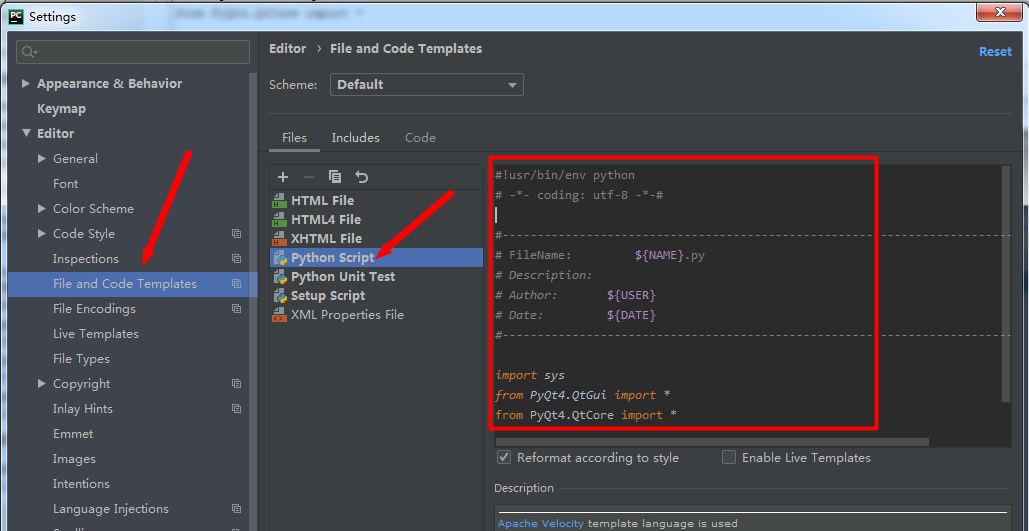
Task: Click the minus icon to remove template
Action: pyautogui.click(x=309, y=177)
